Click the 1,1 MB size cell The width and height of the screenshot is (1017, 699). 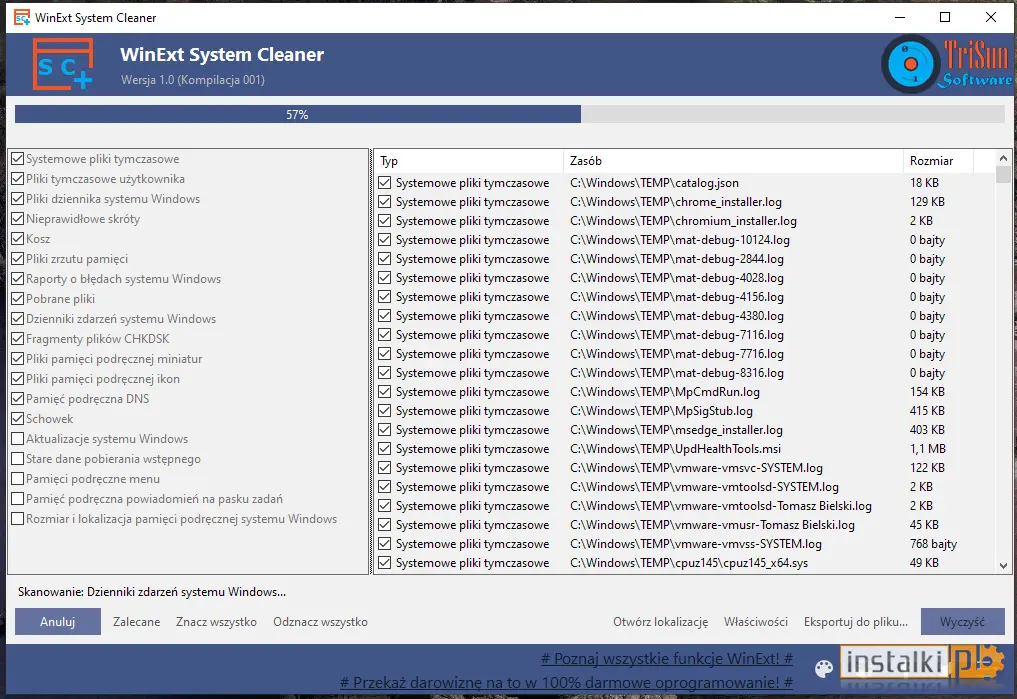click(927, 449)
